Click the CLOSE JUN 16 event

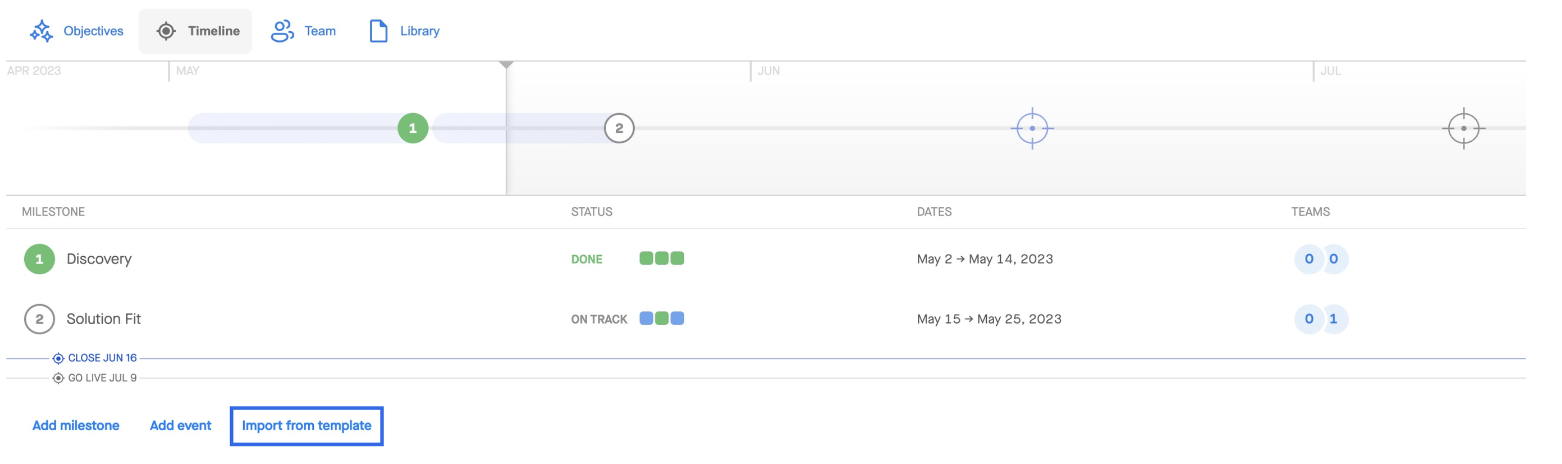pos(102,358)
